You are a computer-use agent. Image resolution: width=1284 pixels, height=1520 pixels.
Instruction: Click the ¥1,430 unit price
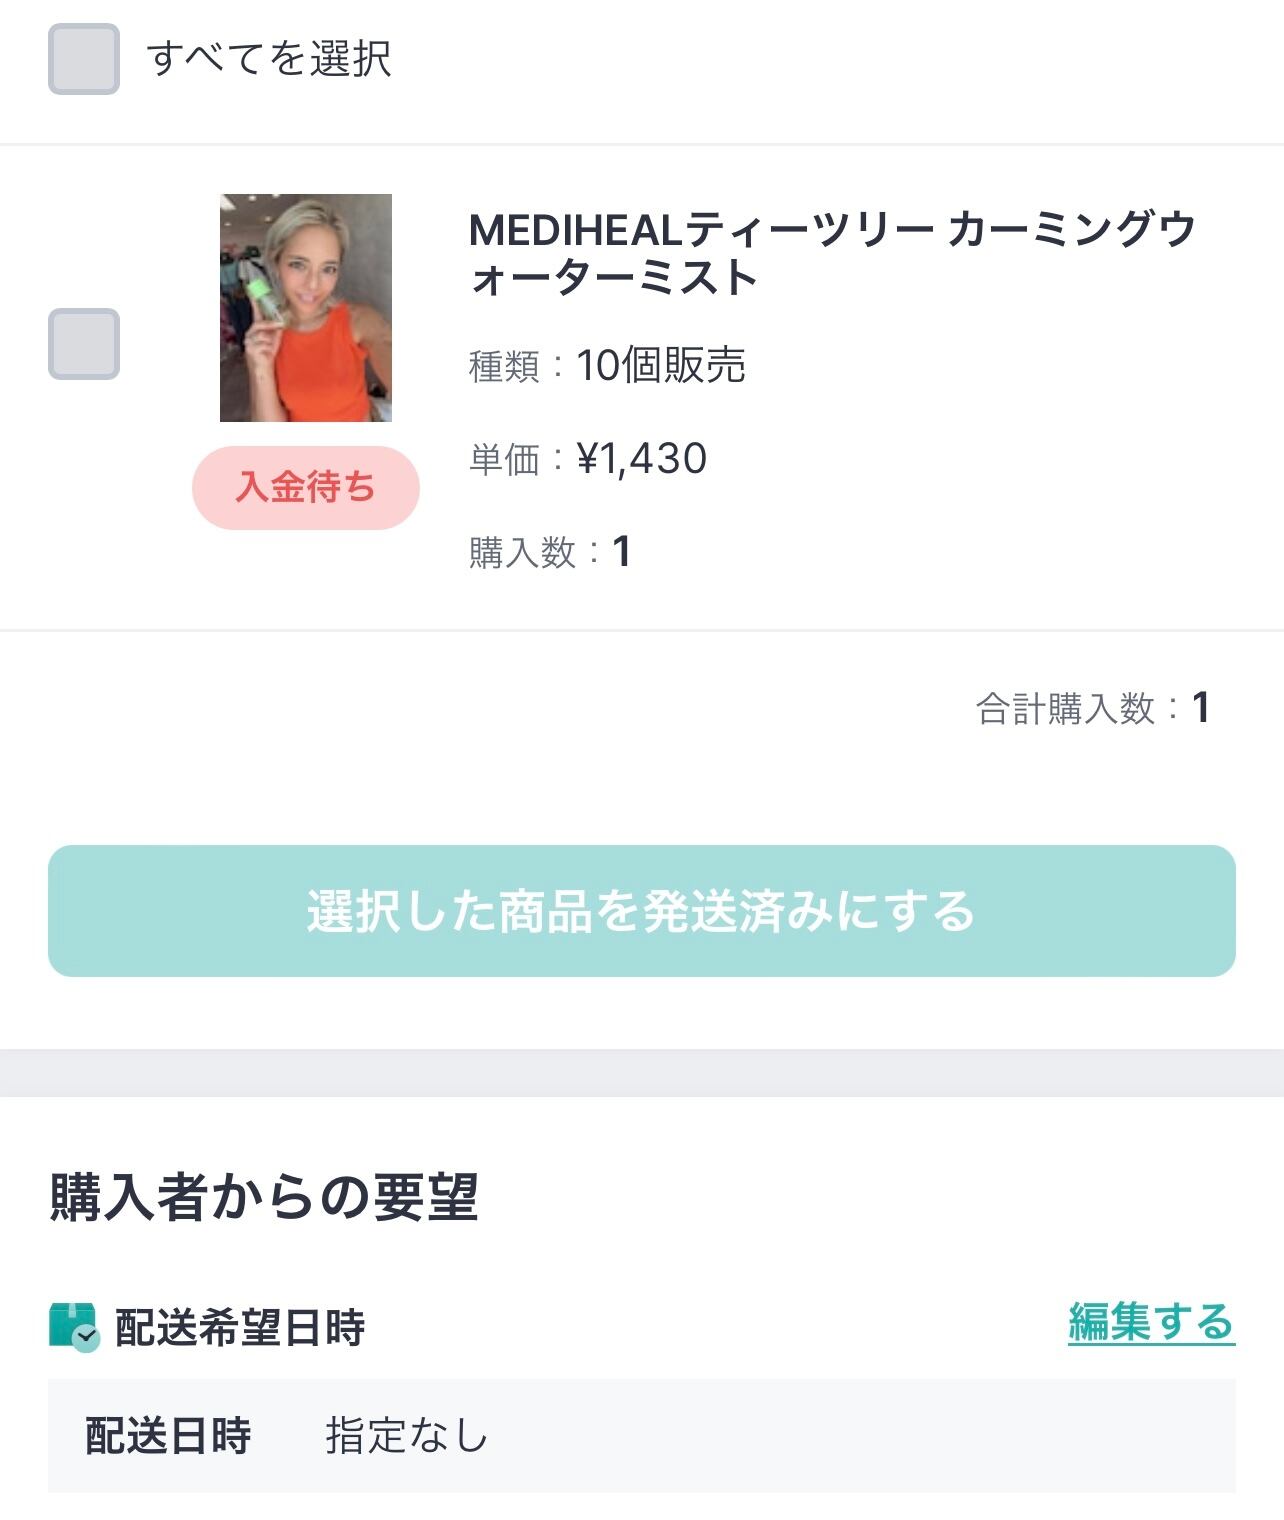[x=642, y=459]
